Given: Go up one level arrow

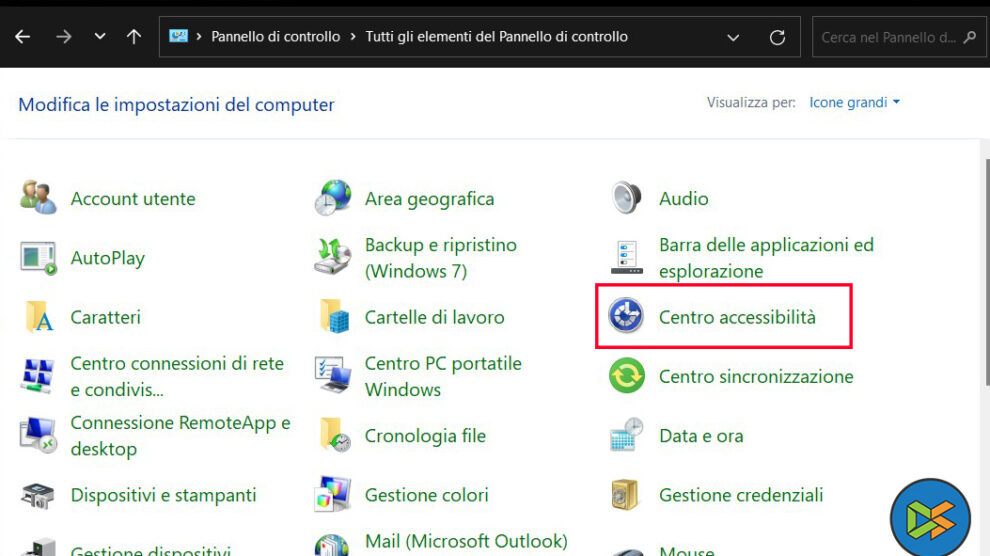Looking at the screenshot, I should [x=134, y=37].
